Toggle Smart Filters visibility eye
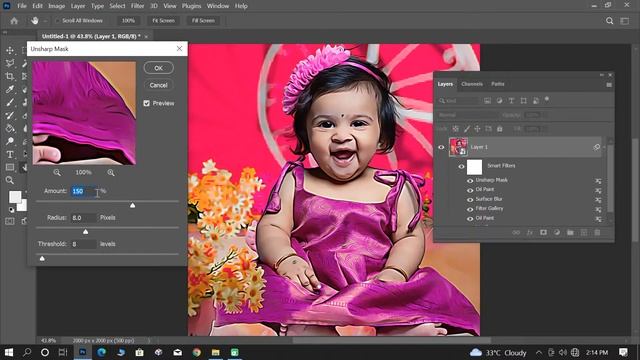Screen dimensions: 640x360 (461, 167)
